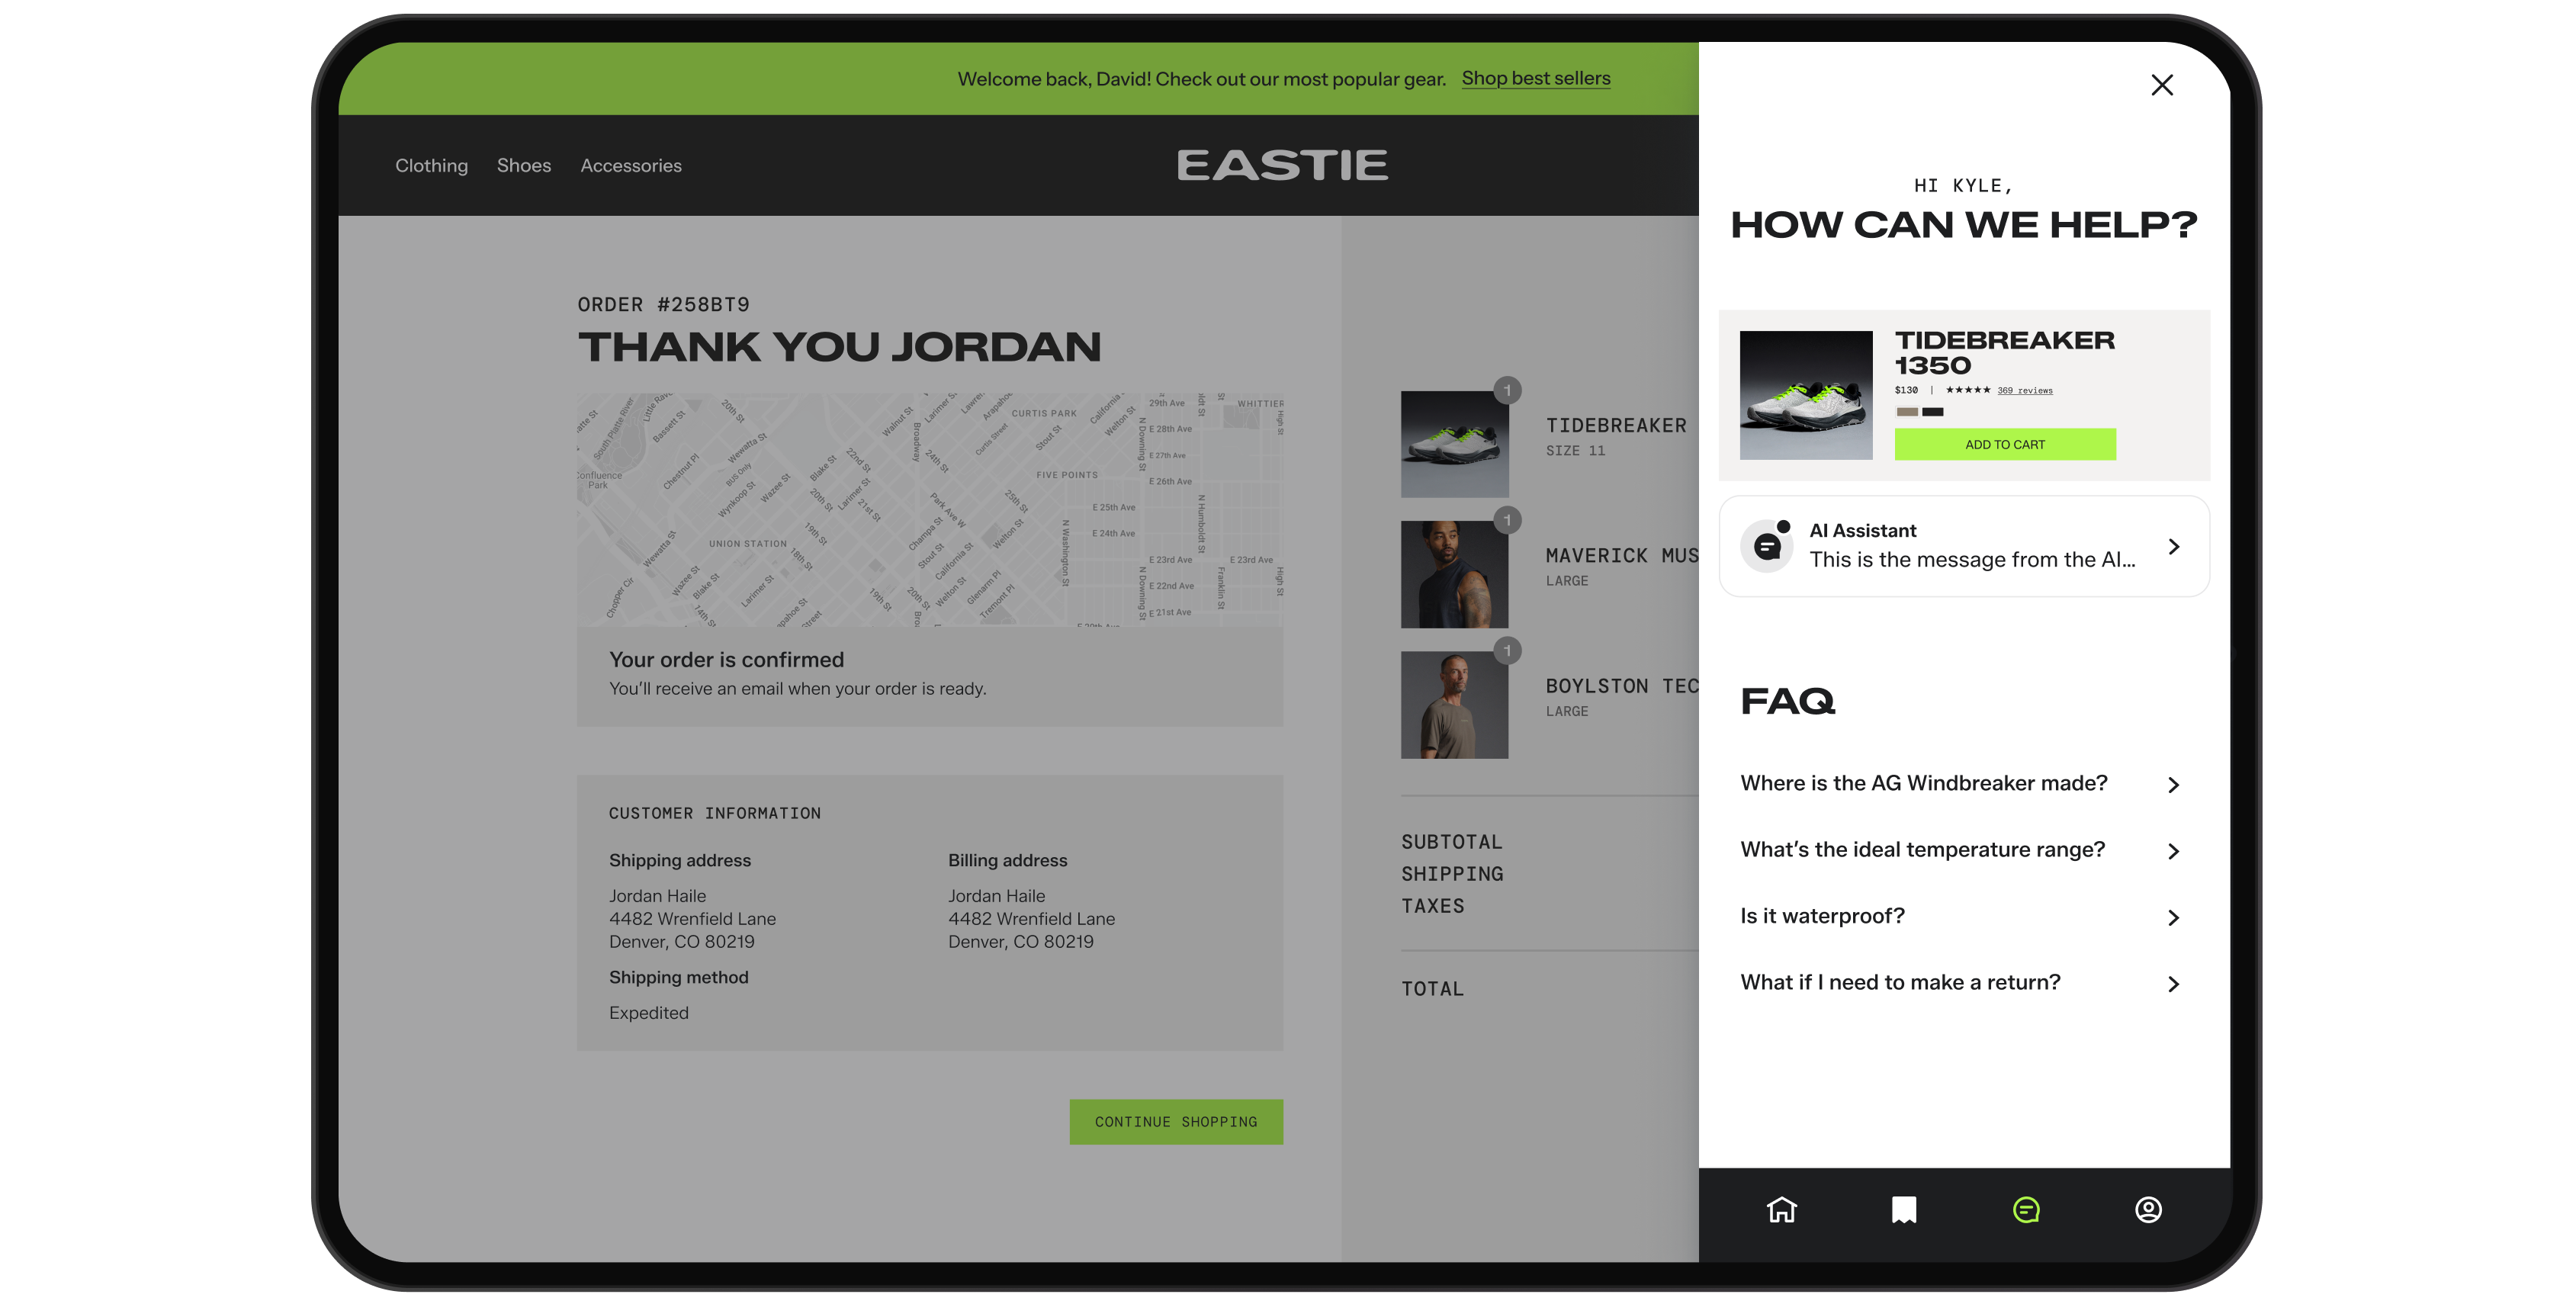Click the Tidebreaker shoe thumbnail in order summary
Viewport: 2576px width, 1304px height.
click(1454, 444)
